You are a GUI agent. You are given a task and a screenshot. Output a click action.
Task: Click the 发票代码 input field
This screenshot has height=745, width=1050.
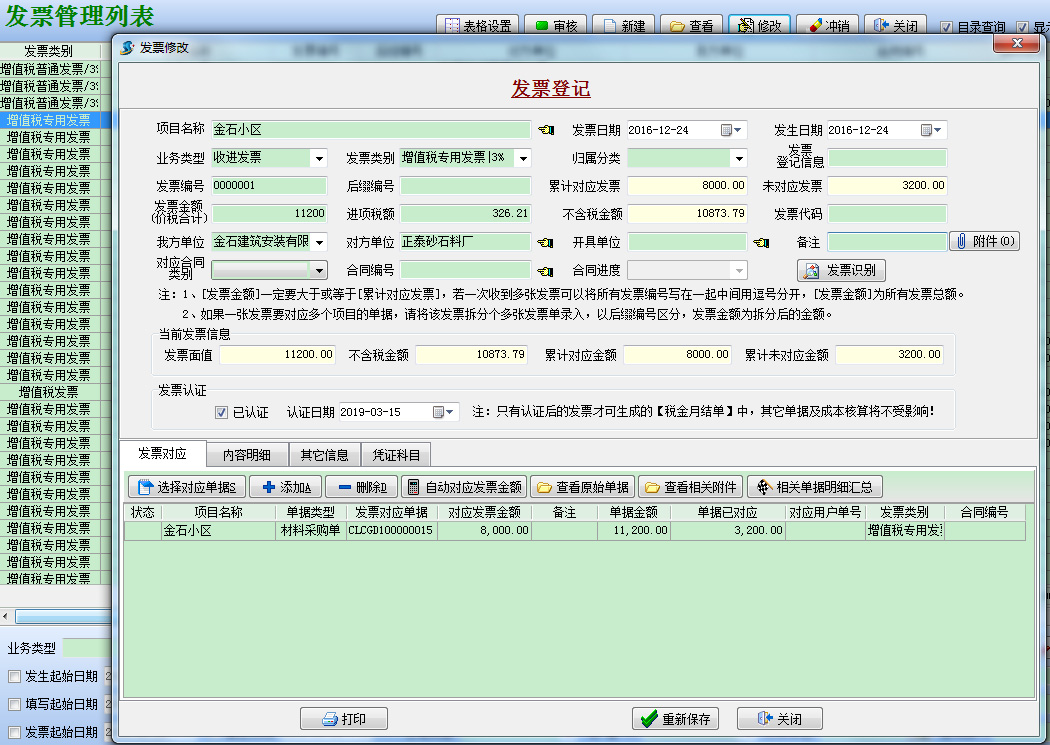coord(887,214)
